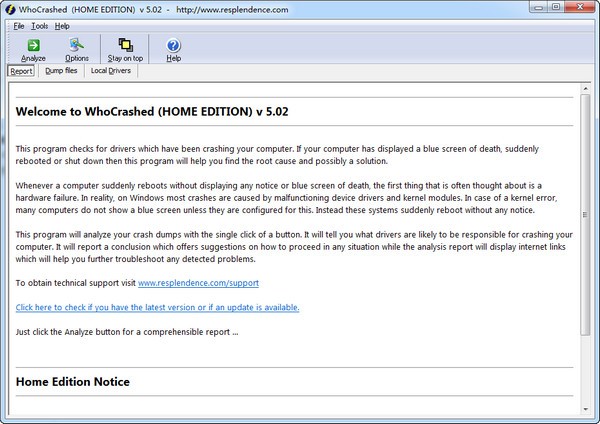Click the WhoCrashed title bar app icon

pos(10,9)
